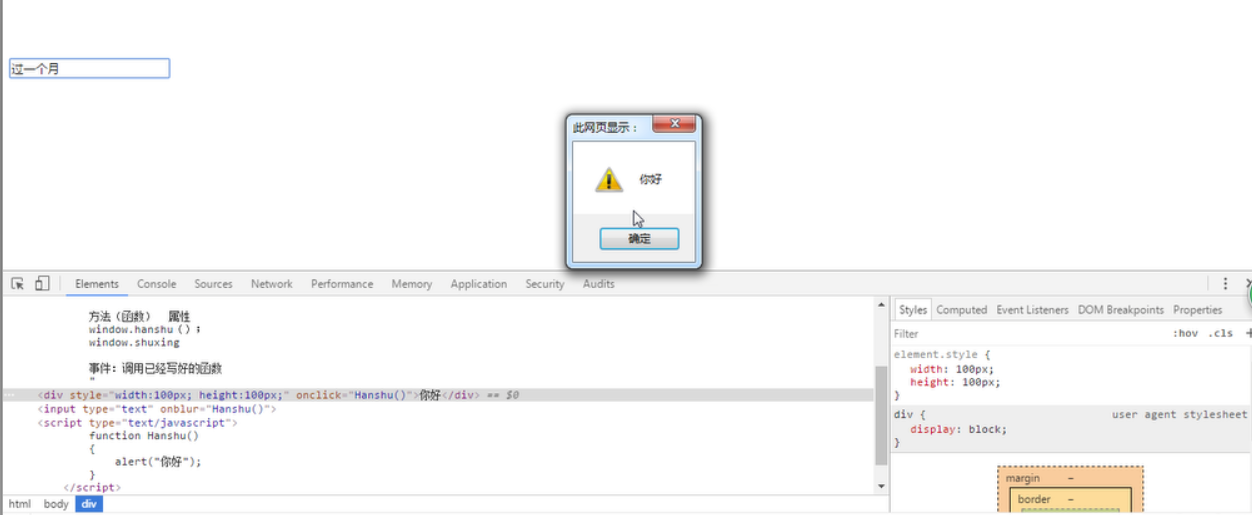Switch to the Sources tab
The width and height of the screenshot is (1252, 515).
213,284
